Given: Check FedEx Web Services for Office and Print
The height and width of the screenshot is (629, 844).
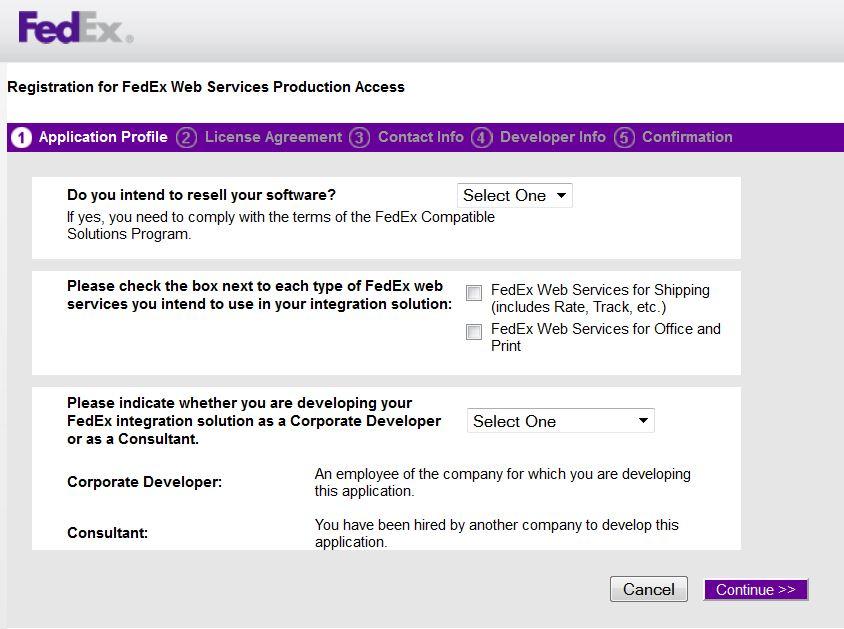Looking at the screenshot, I should [x=474, y=332].
